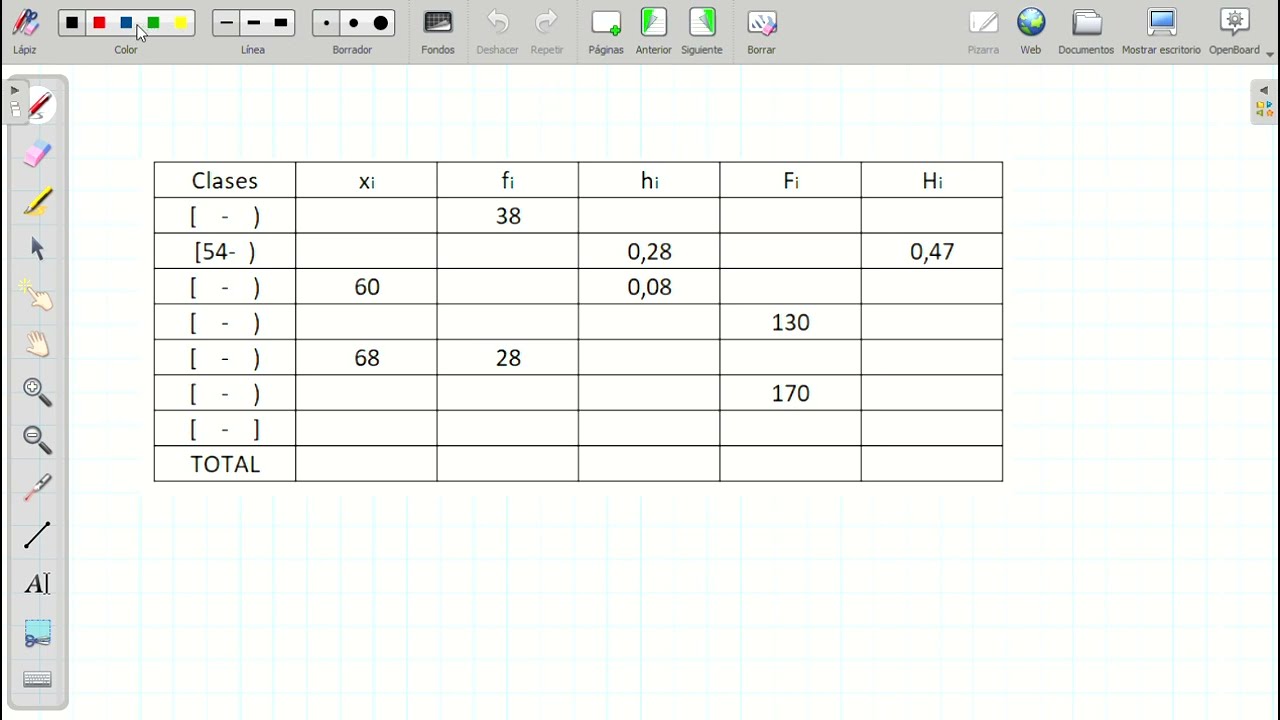
Task: Click the cell with value 170
Action: coord(790,393)
